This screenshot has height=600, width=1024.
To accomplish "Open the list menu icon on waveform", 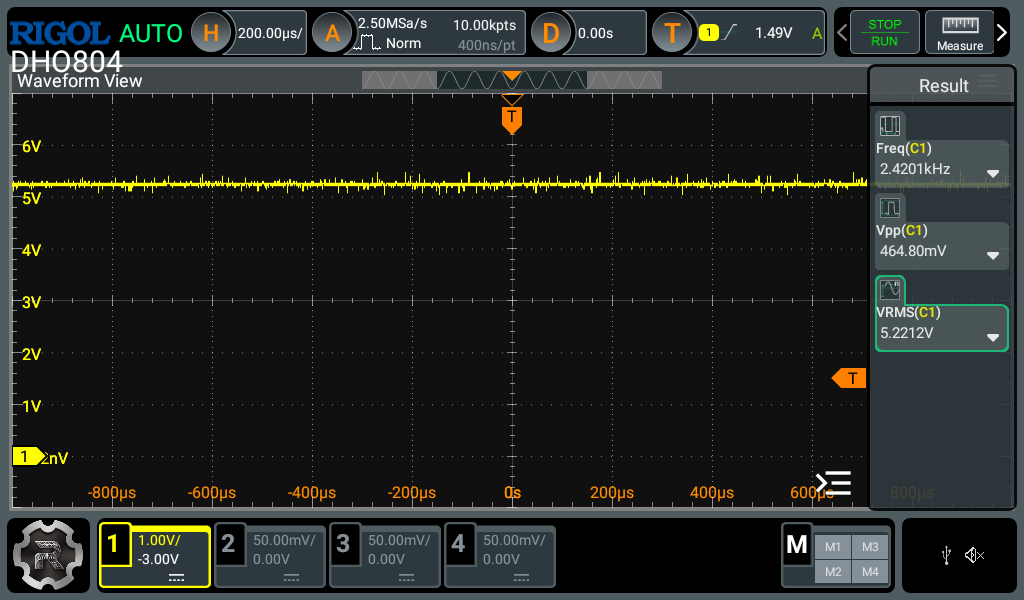I will coord(833,483).
